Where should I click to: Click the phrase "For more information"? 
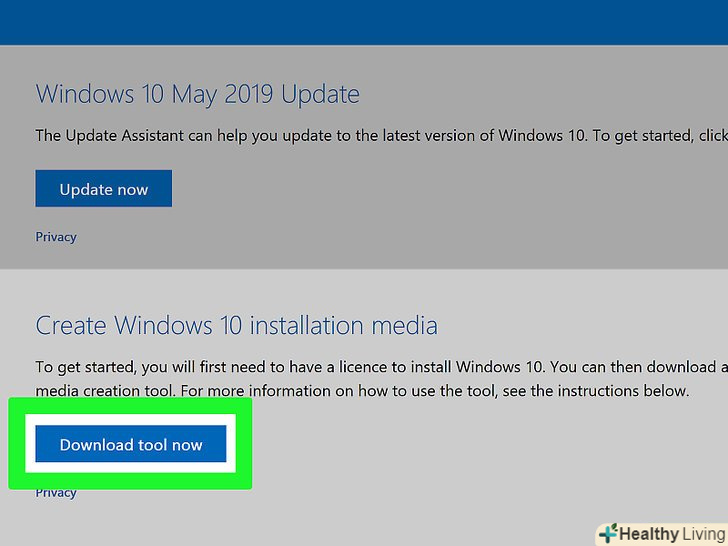(x=264, y=390)
